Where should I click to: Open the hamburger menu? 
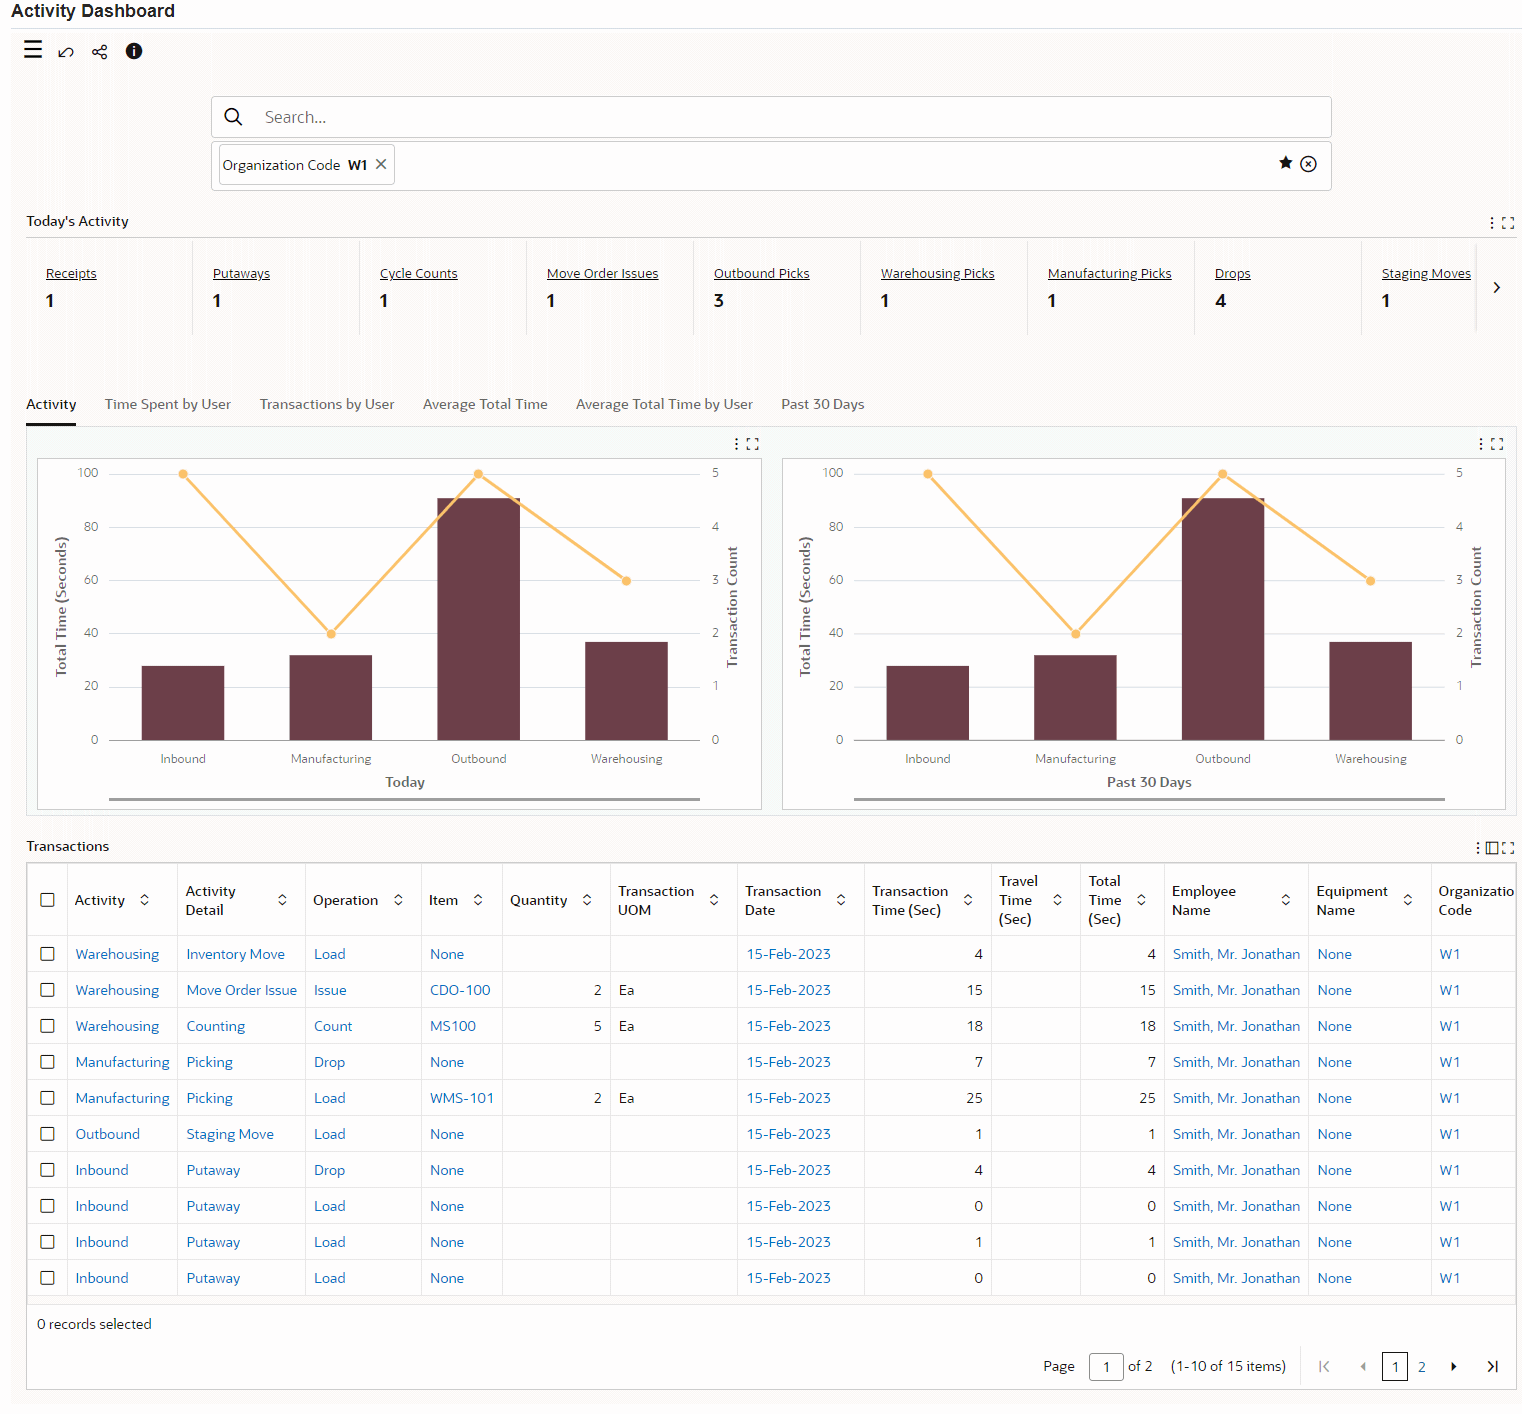(x=33, y=50)
